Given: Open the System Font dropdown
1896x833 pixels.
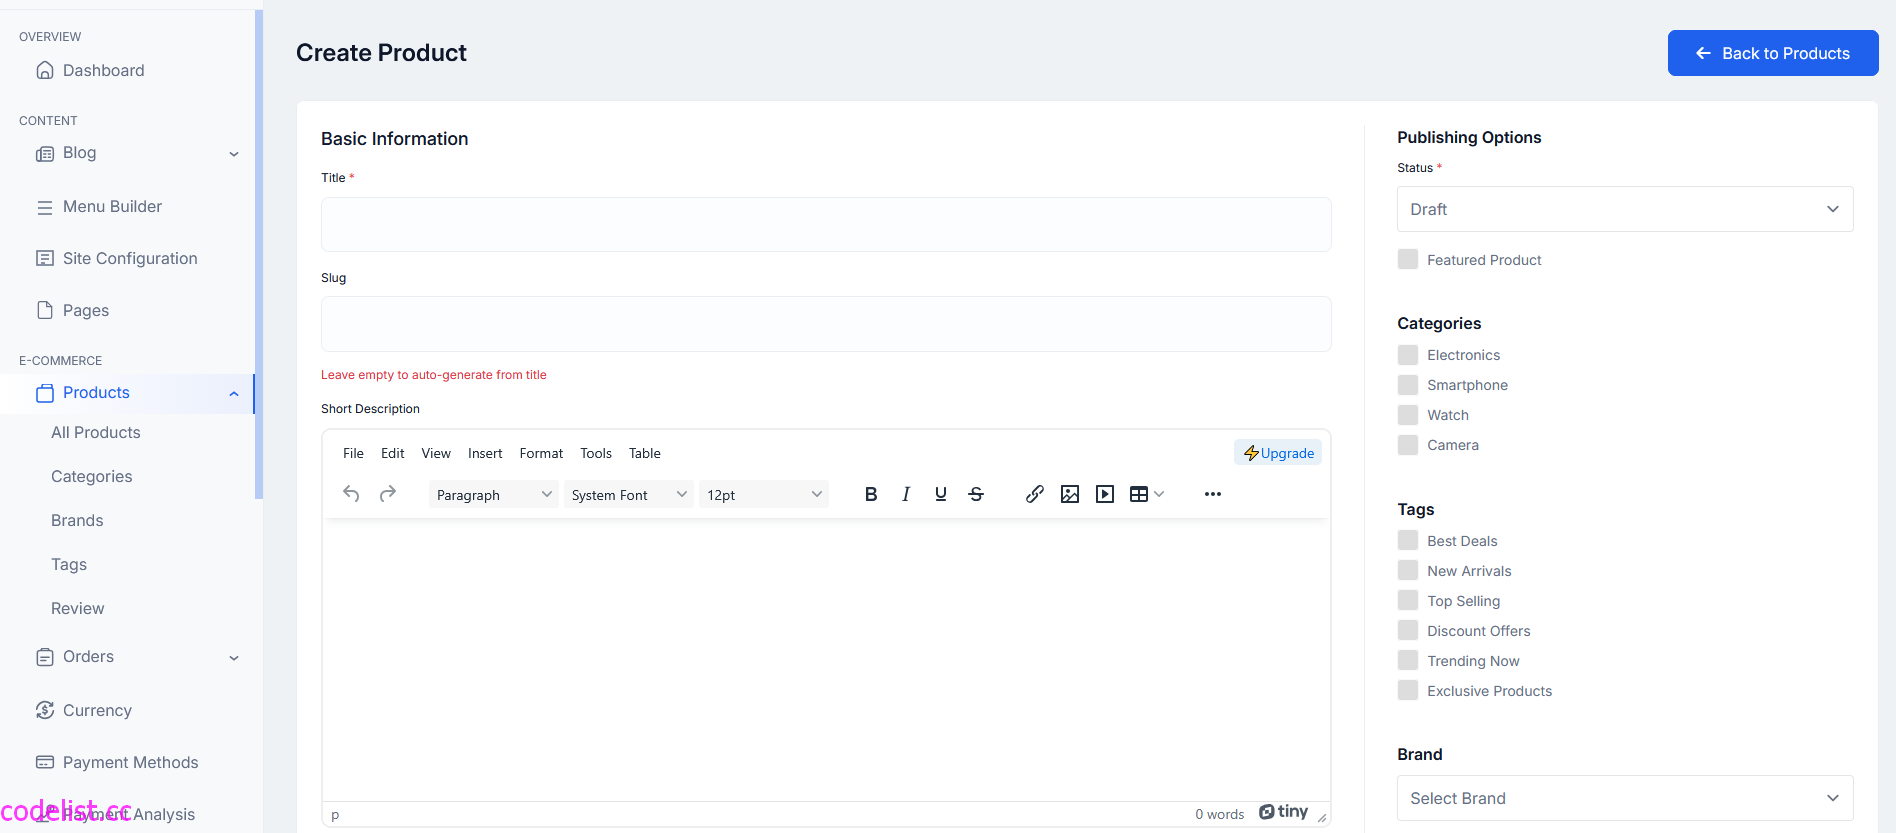Looking at the screenshot, I should pos(629,494).
